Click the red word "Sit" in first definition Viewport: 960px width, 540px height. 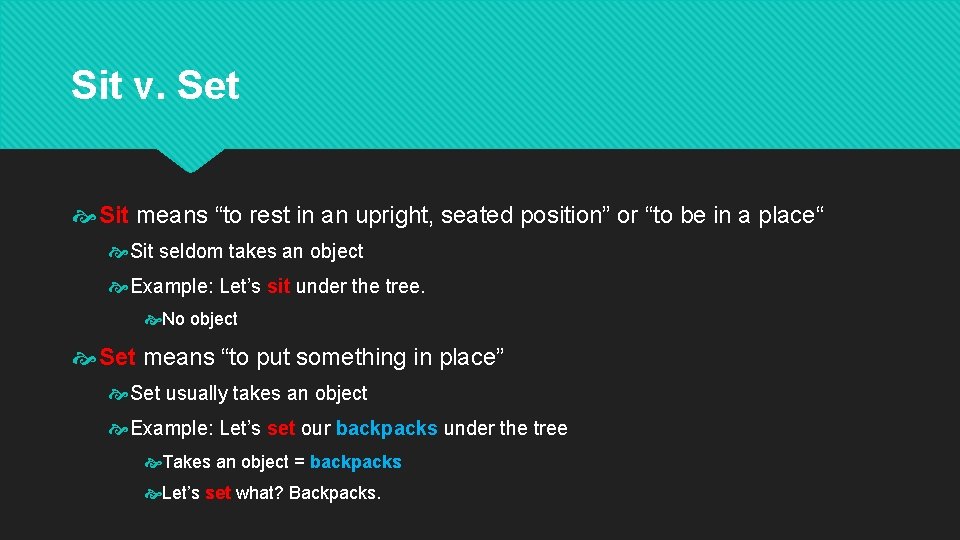tap(114, 215)
